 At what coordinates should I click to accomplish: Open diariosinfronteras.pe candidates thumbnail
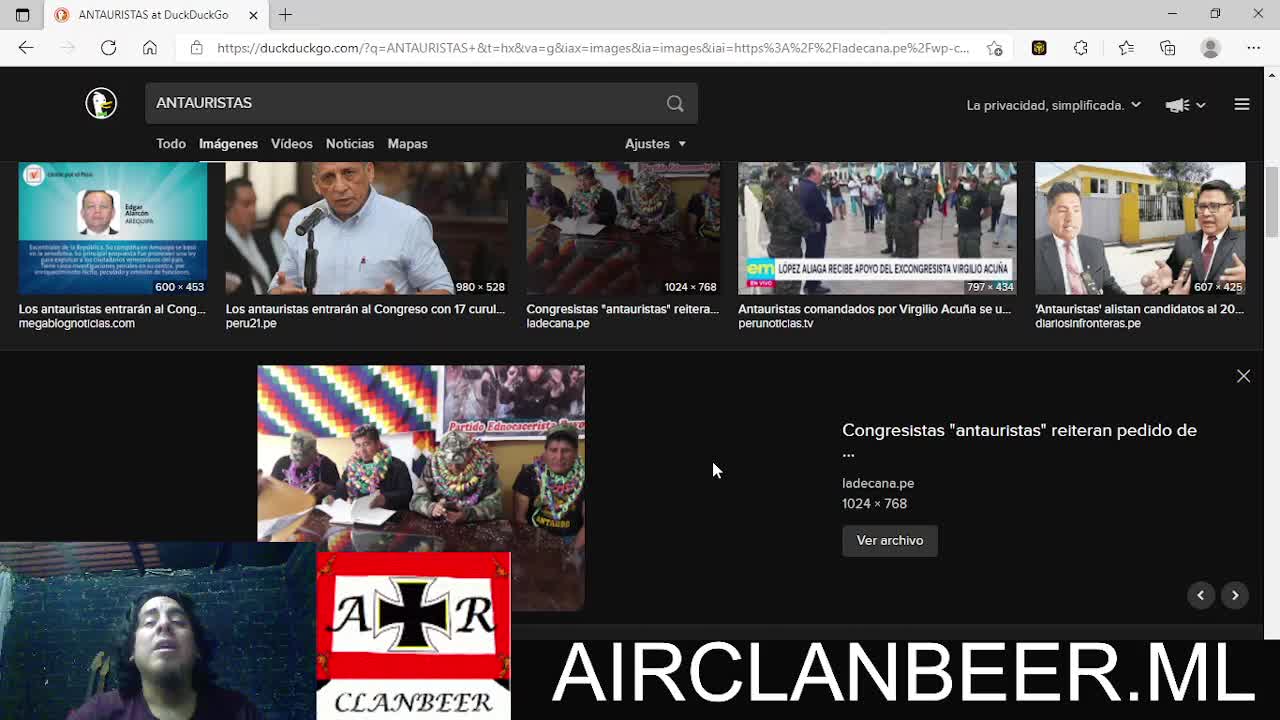(x=1140, y=229)
